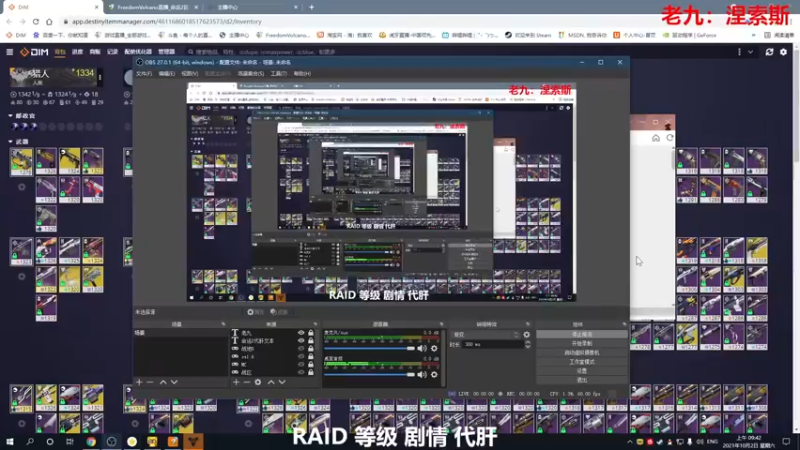800x450 pixels.
Task: Open desktop audio settings gear
Action: [434, 374]
